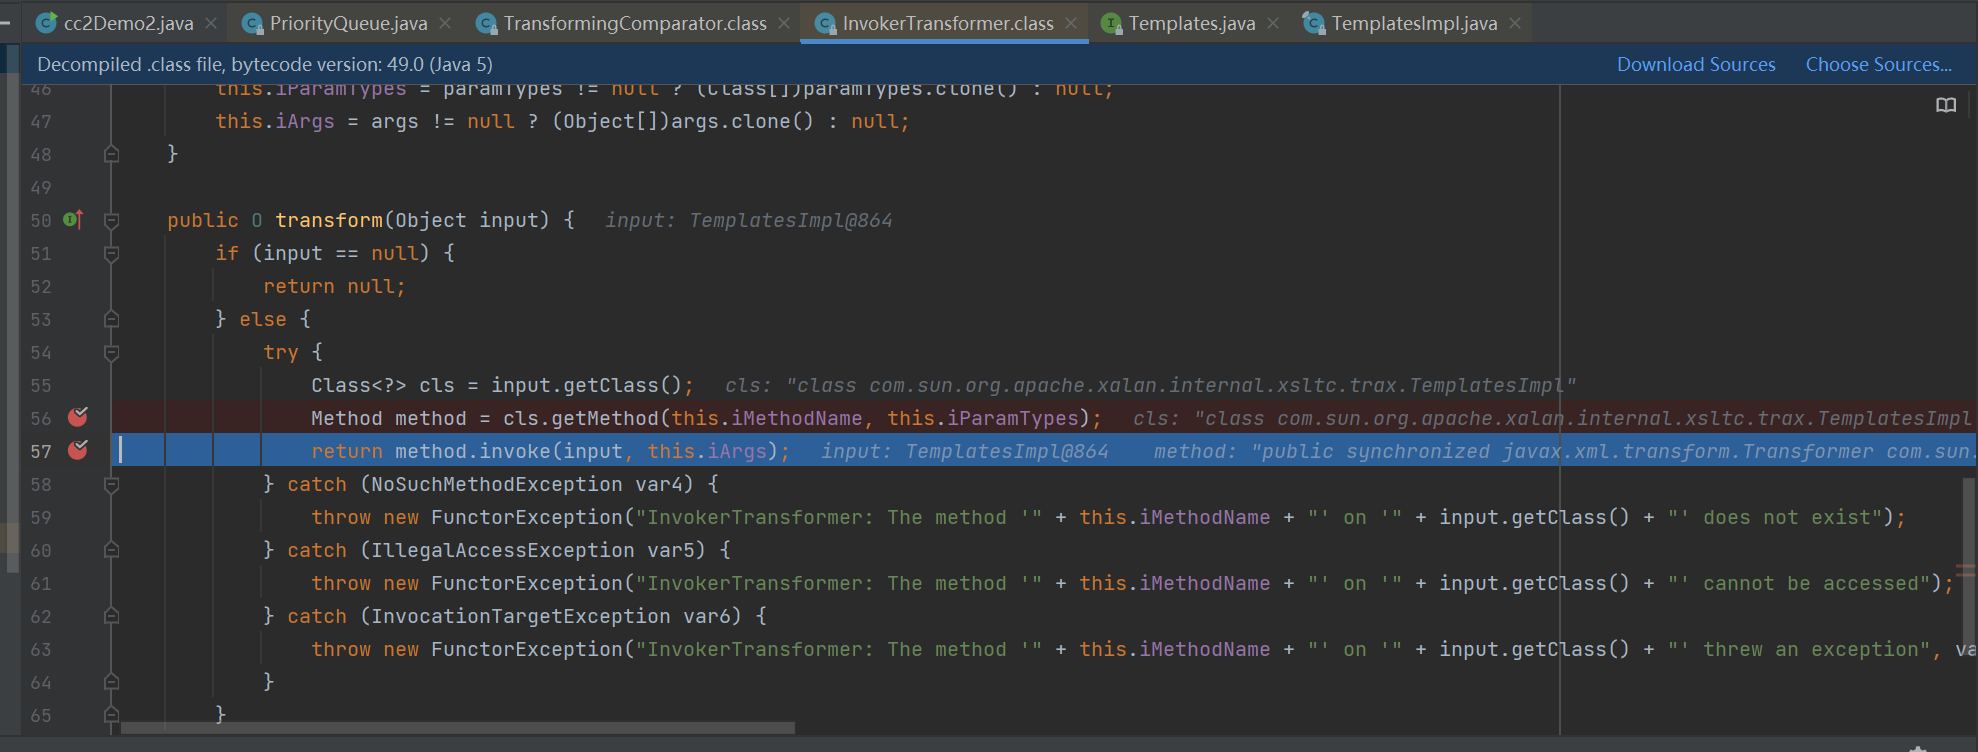Image resolution: width=1978 pixels, height=752 pixels.
Task: Click the horizontal scrollbar thumb
Action: 458,728
